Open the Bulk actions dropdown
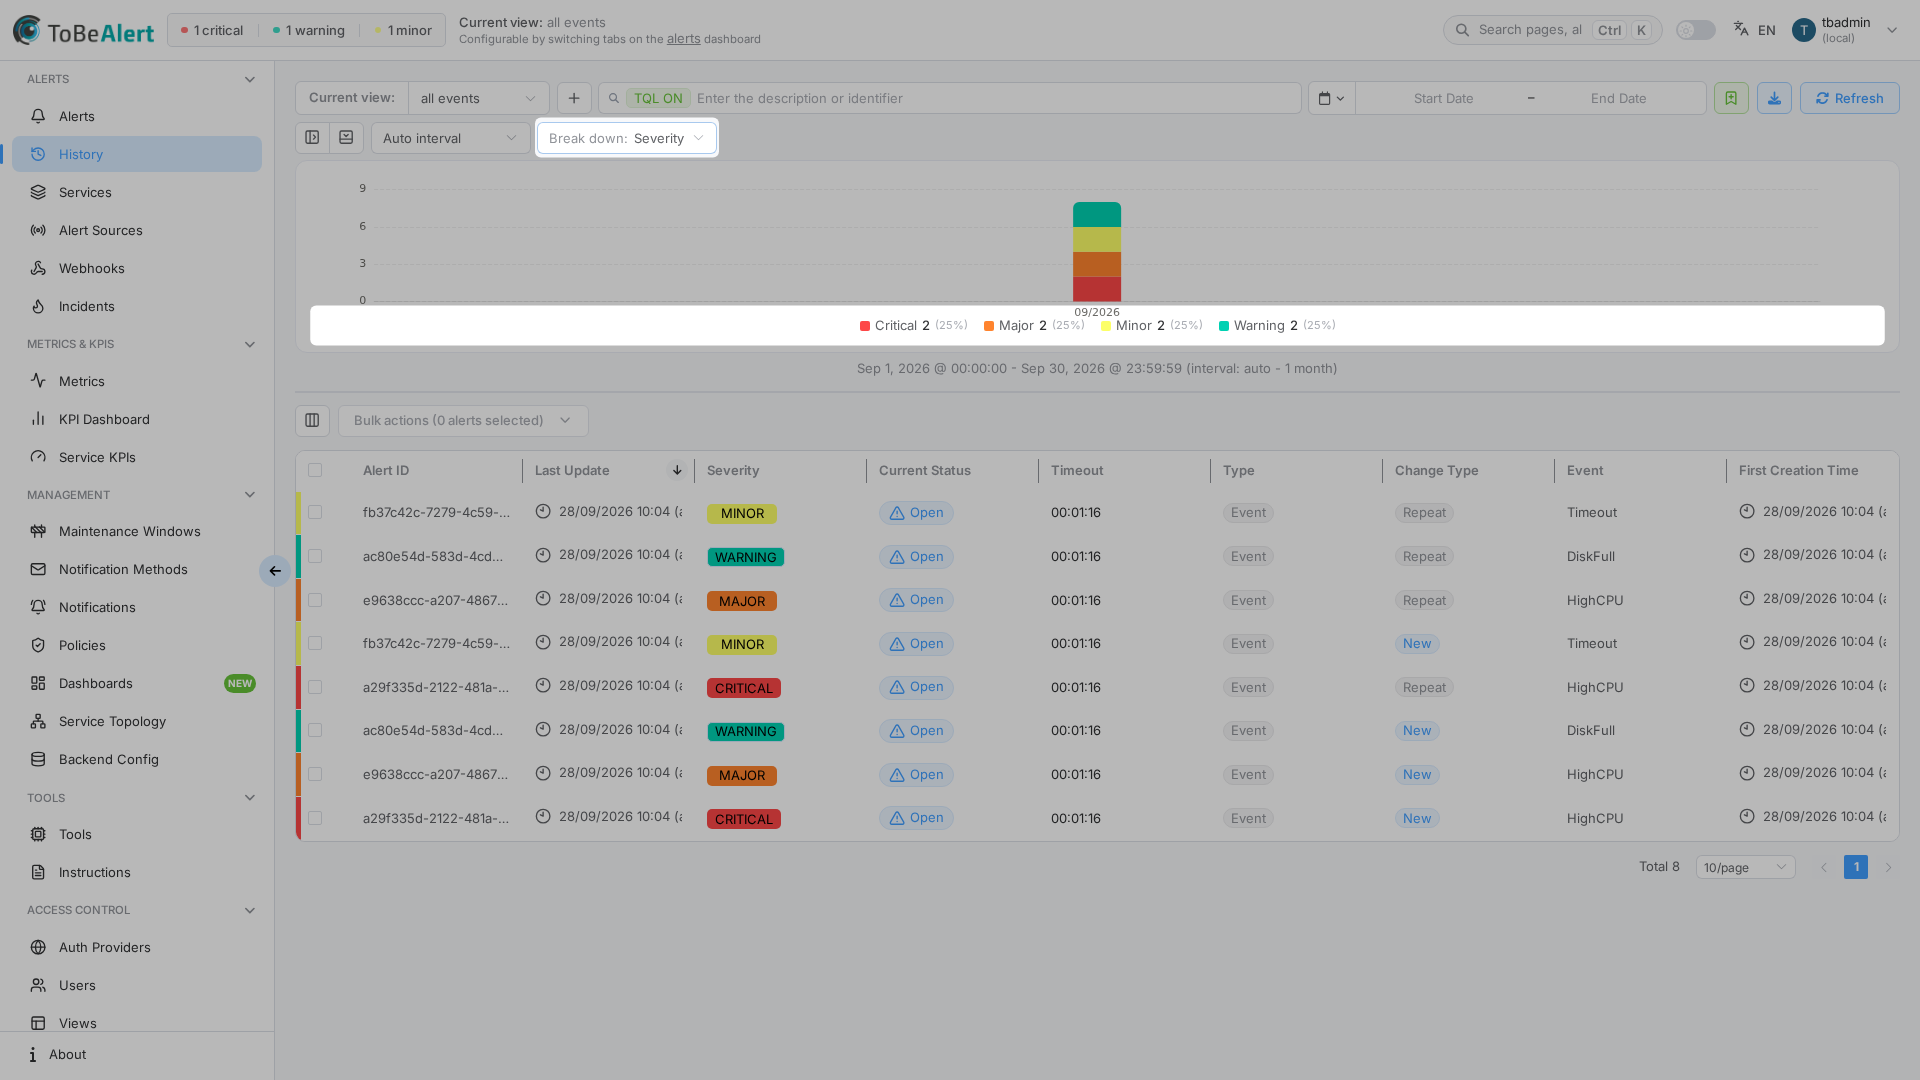 tap(463, 420)
